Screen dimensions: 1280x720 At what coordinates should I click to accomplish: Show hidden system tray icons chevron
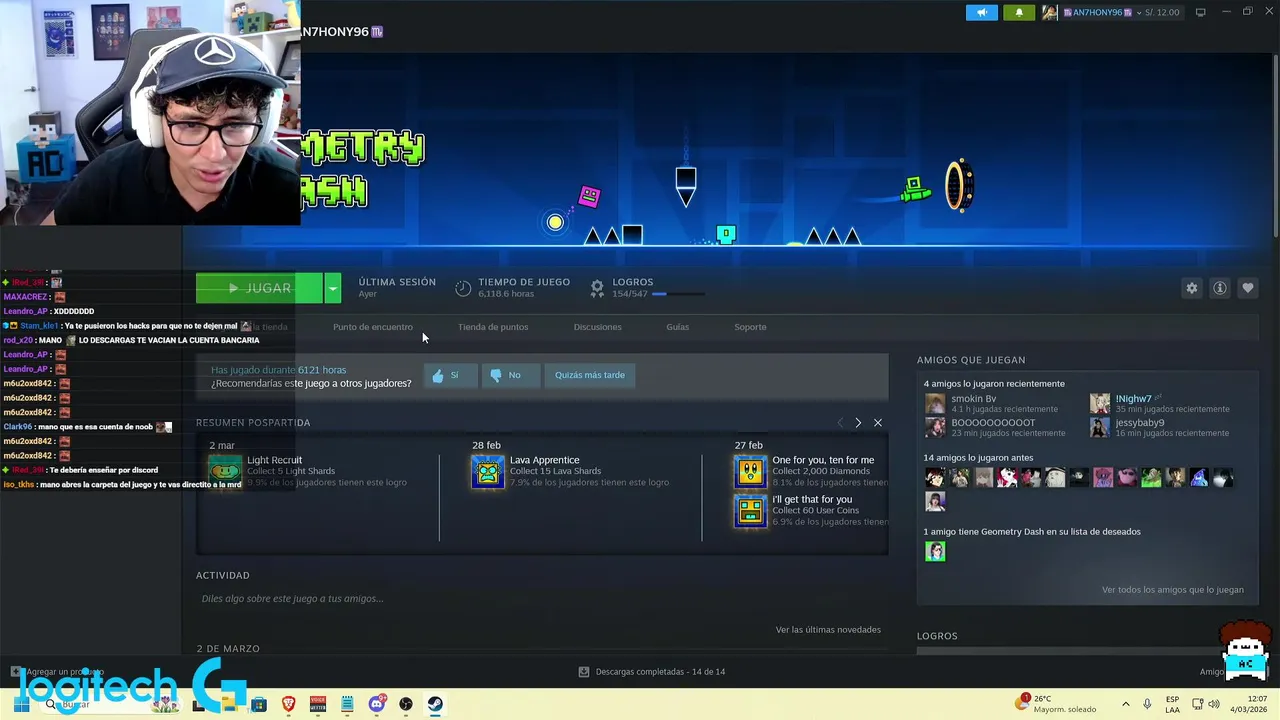pos(1125,704)
